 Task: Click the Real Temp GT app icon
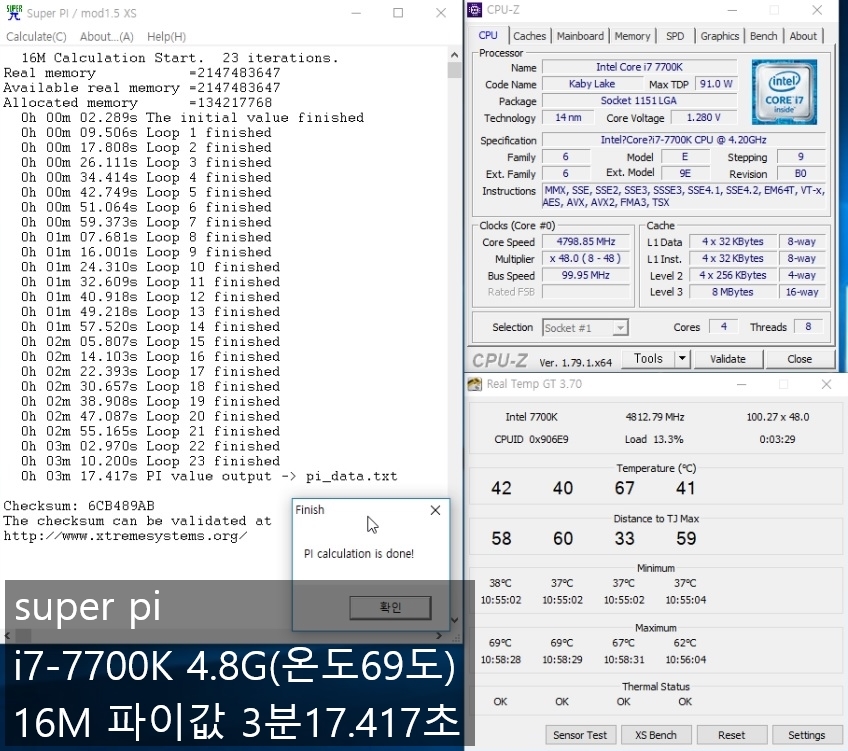tap(474, 384)
